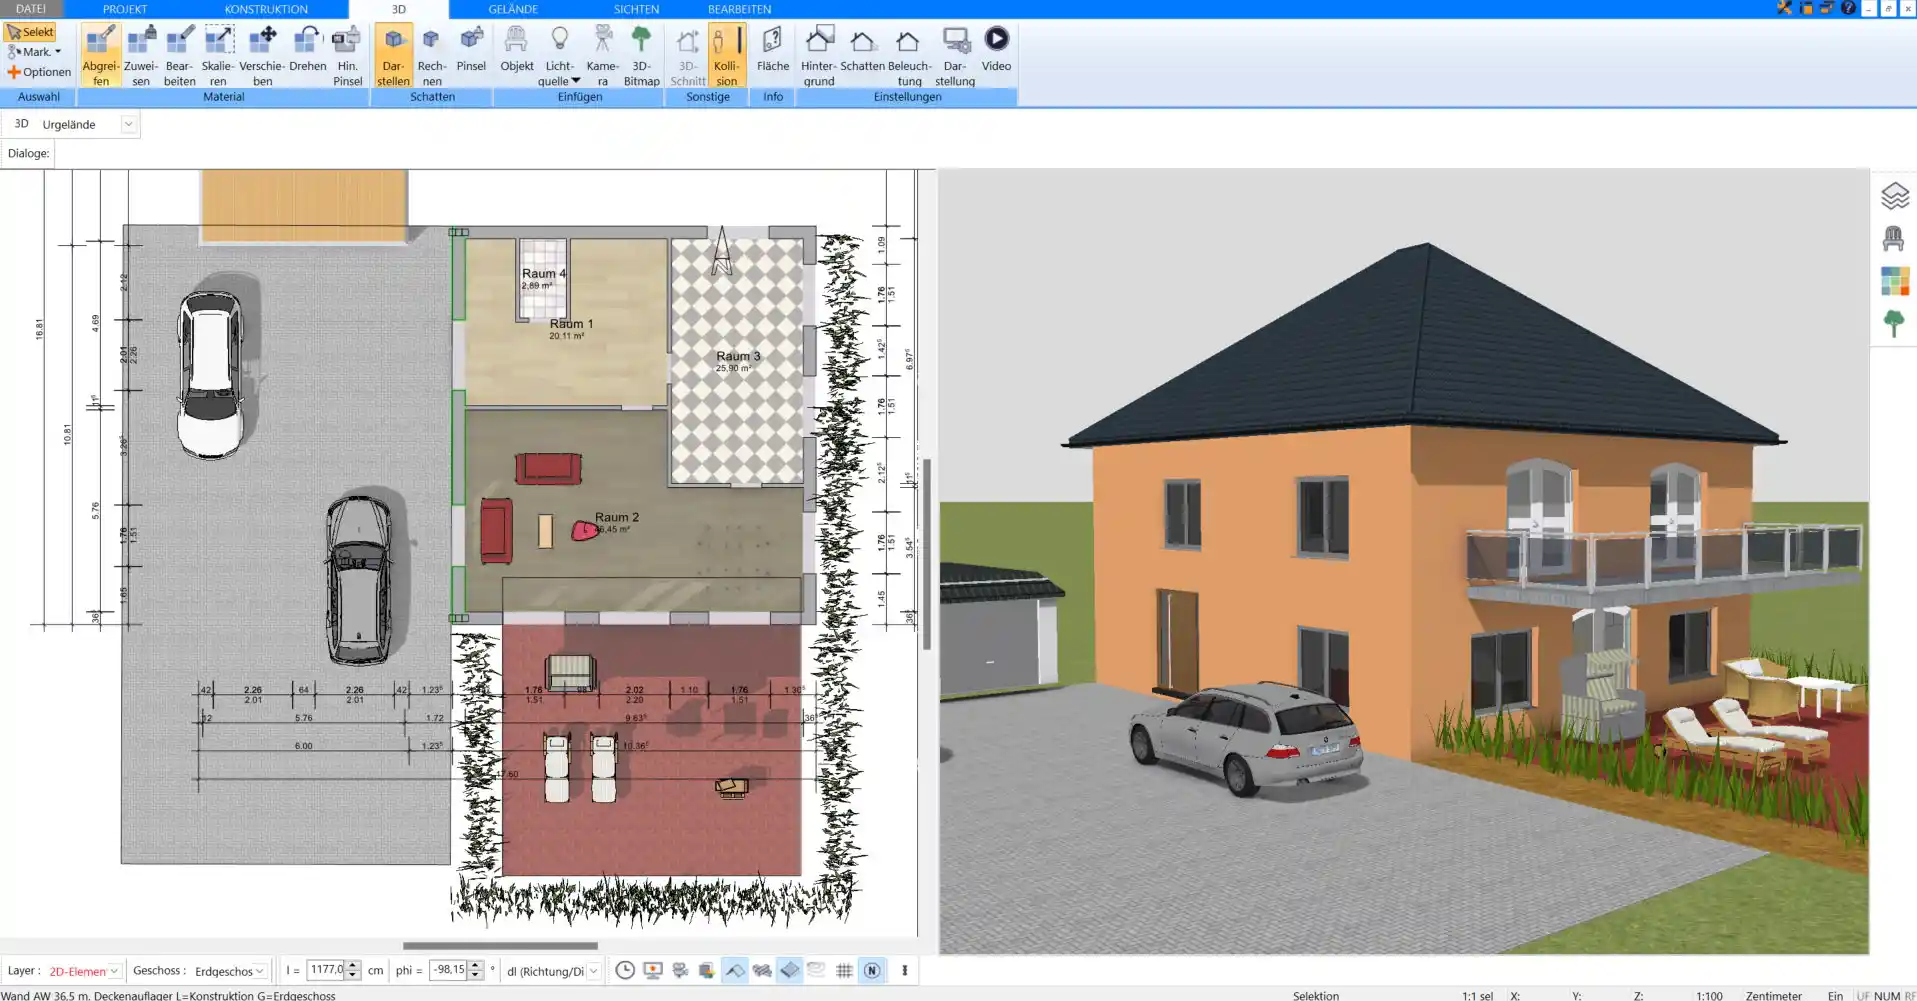Toggle the faded layers icon in bottom toolbar
The height and width of the screenshot is (1001, 1917).
coord(816,970)
